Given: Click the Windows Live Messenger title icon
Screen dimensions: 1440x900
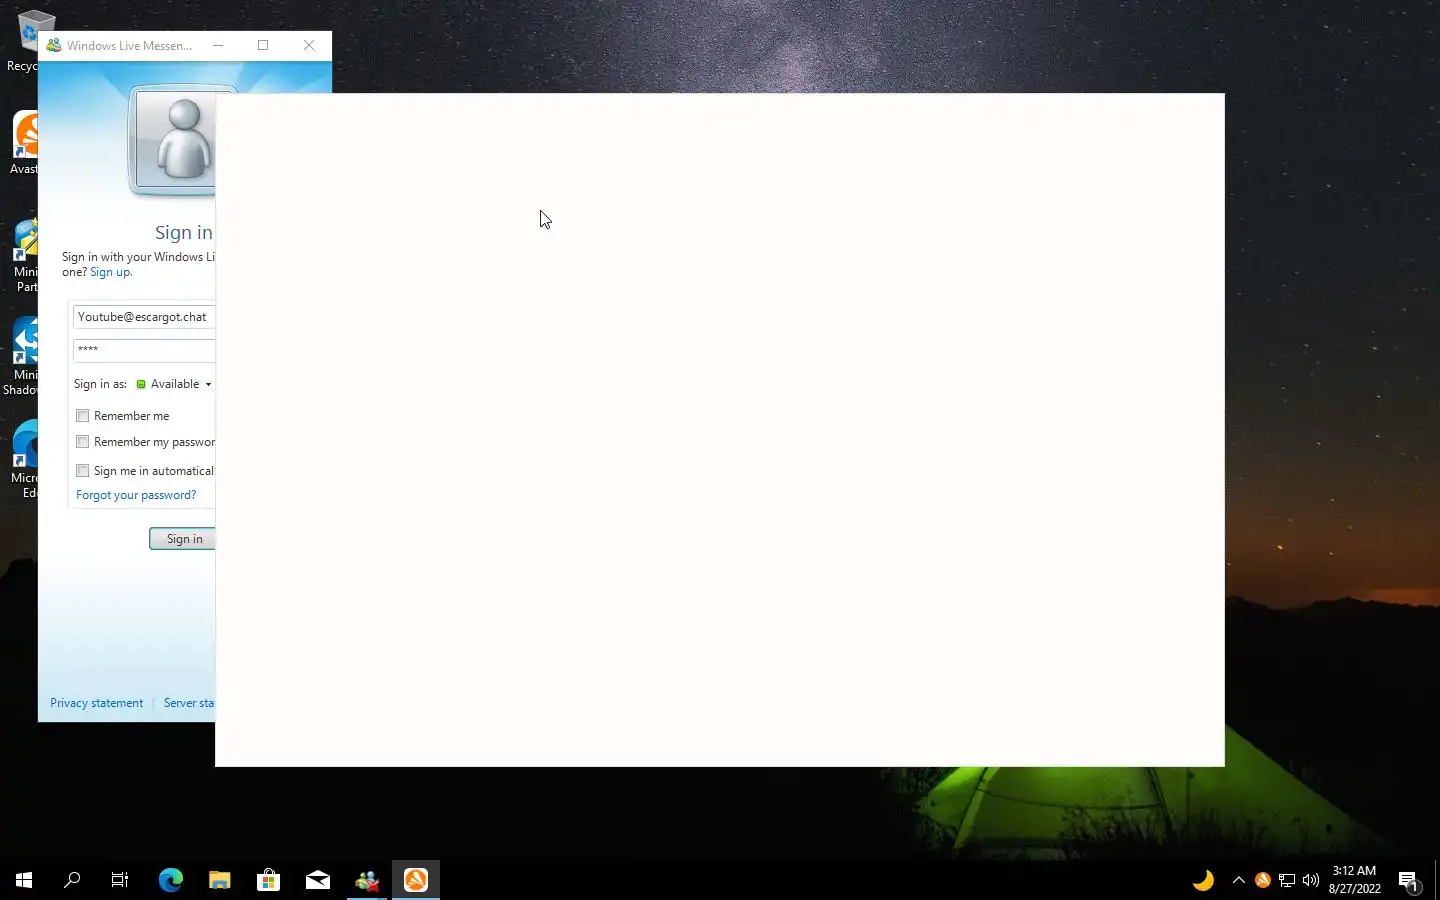Looking at the screenshot, I should (x=54, y=45).
